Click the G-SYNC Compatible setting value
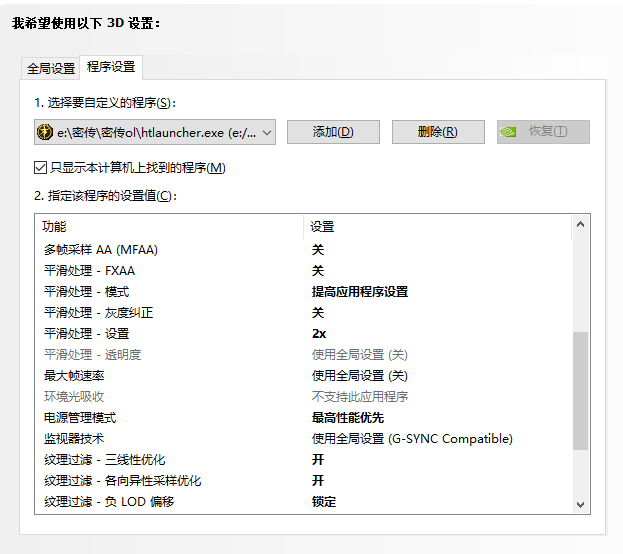The height and width of the screenshot is (554, 623). [x=412, y=439]
